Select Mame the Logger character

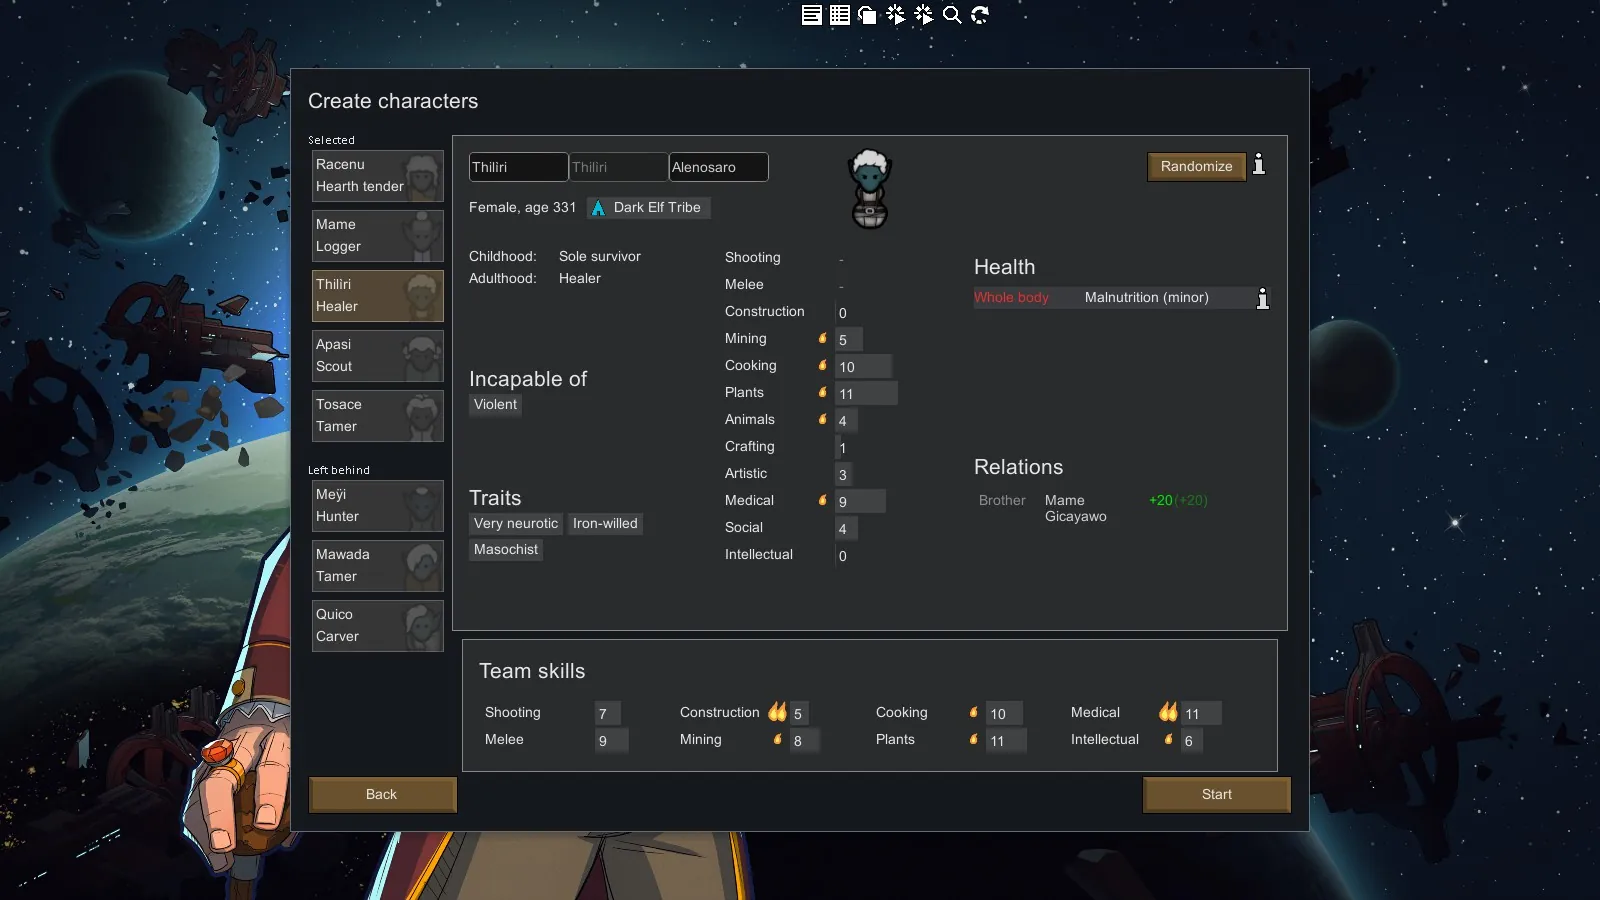click(377, 236)
